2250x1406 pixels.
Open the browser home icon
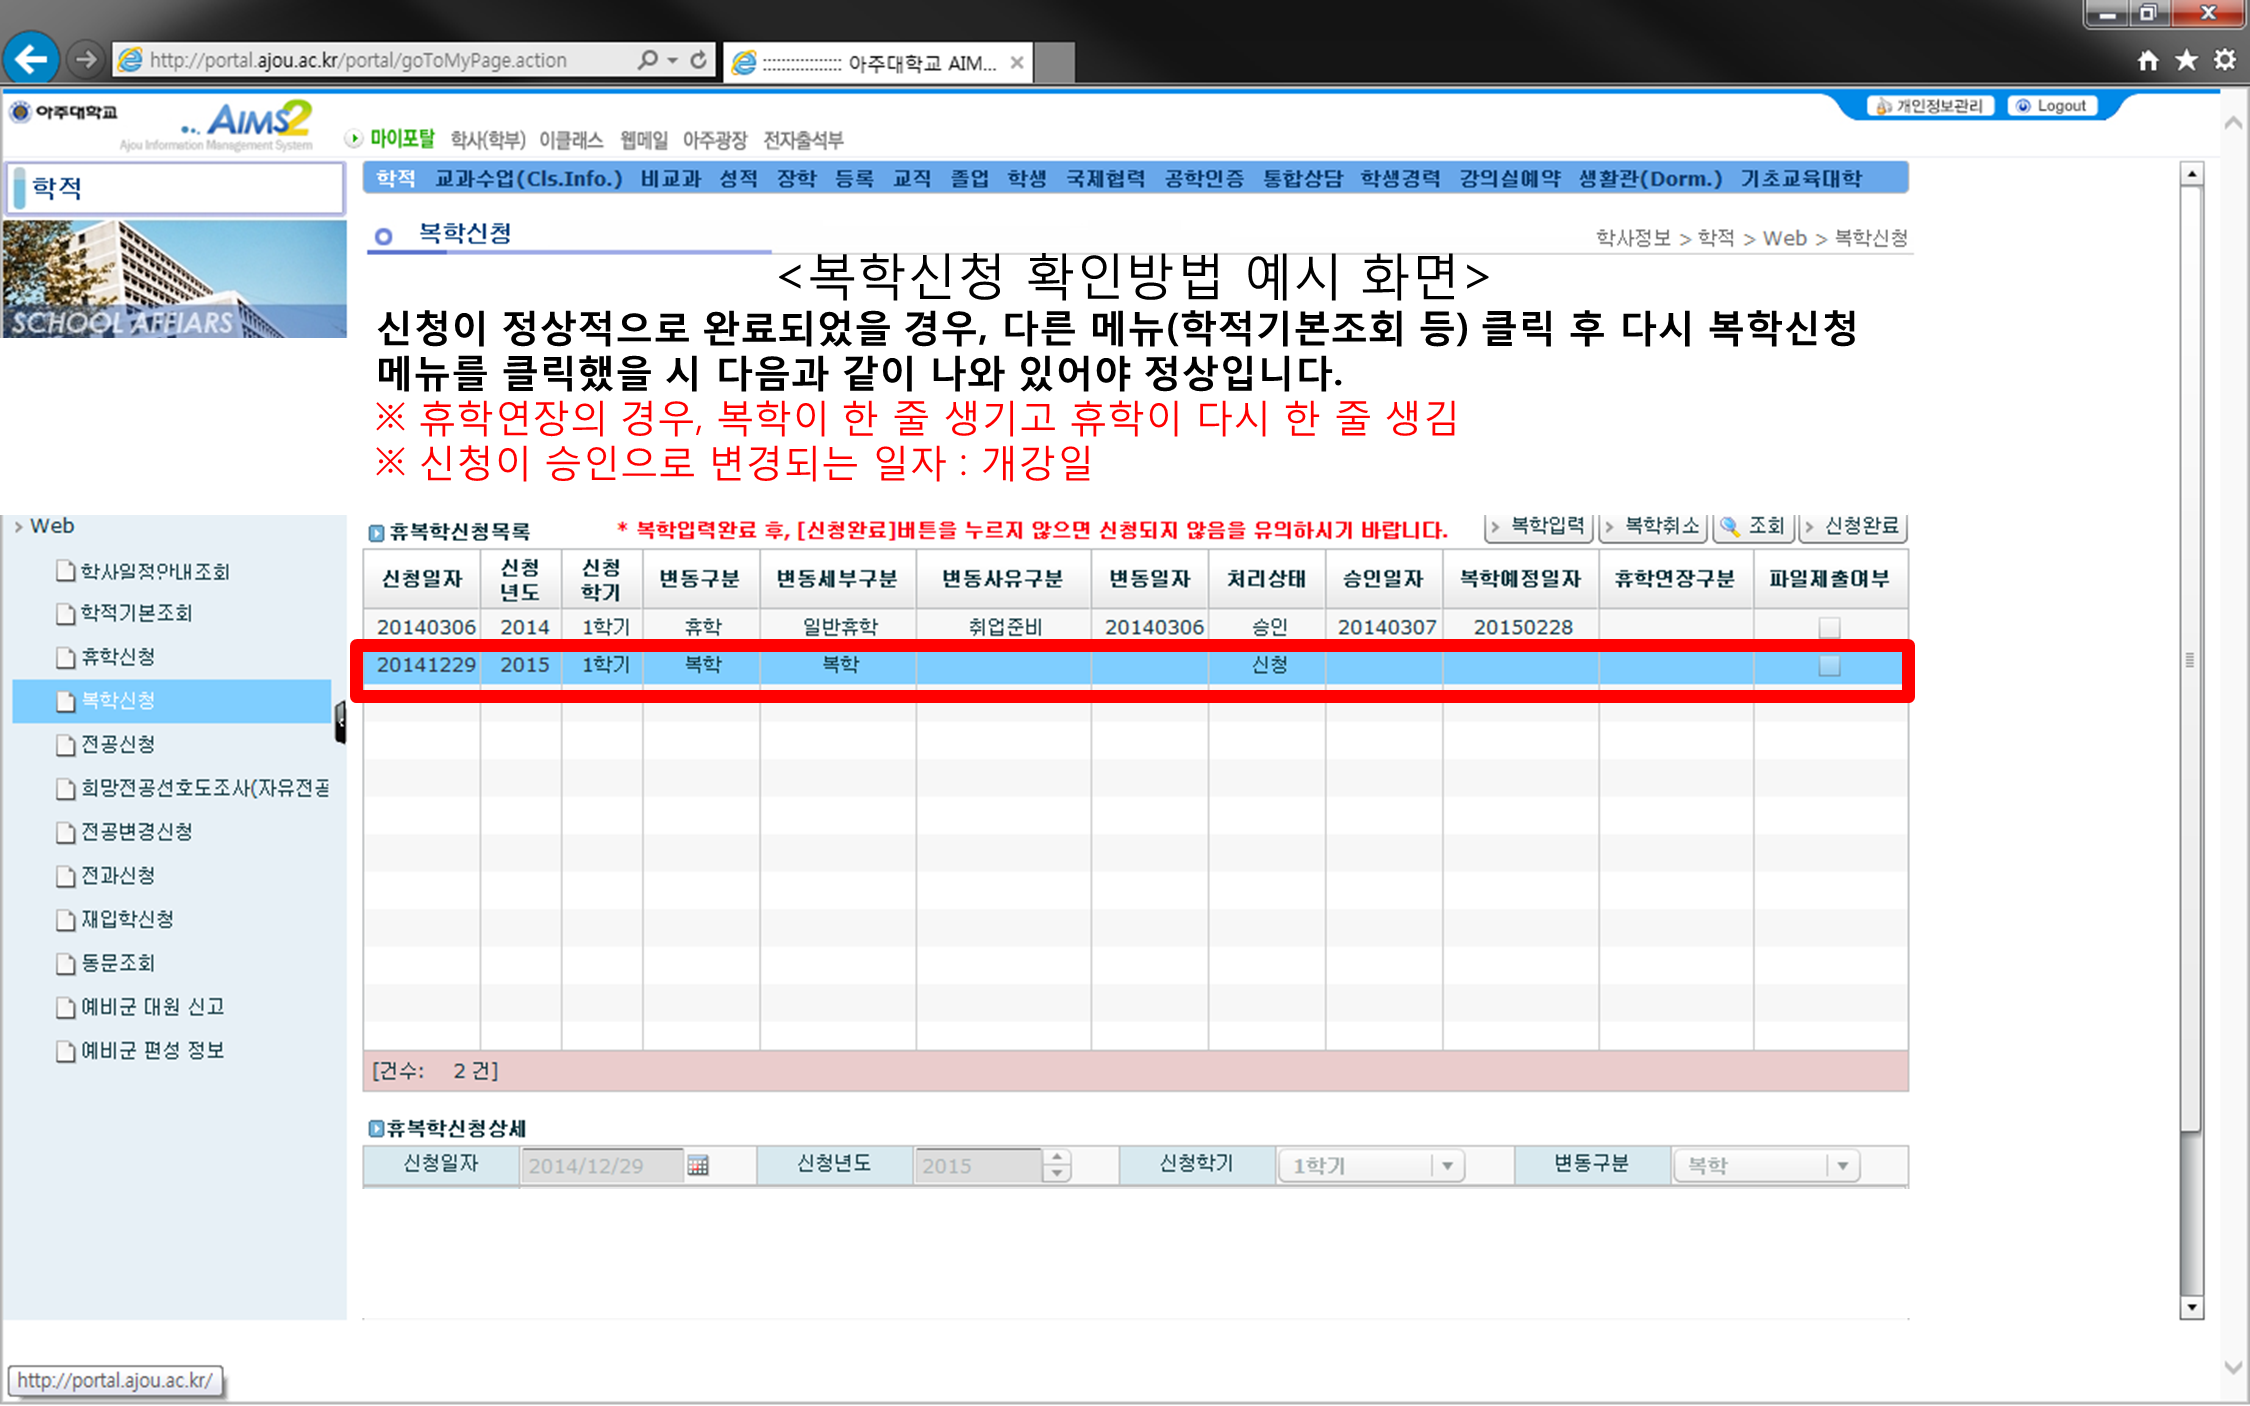[x=2147, y=61]
